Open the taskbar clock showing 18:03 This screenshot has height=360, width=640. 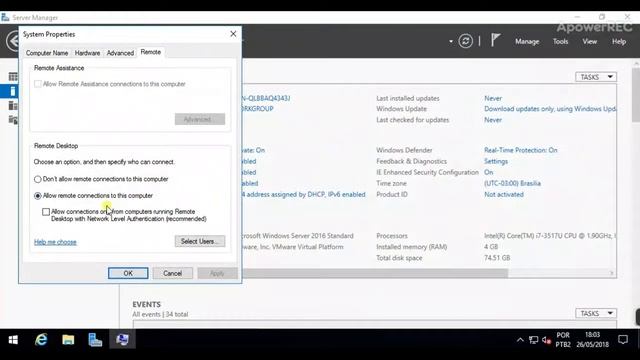pos(592,340)
